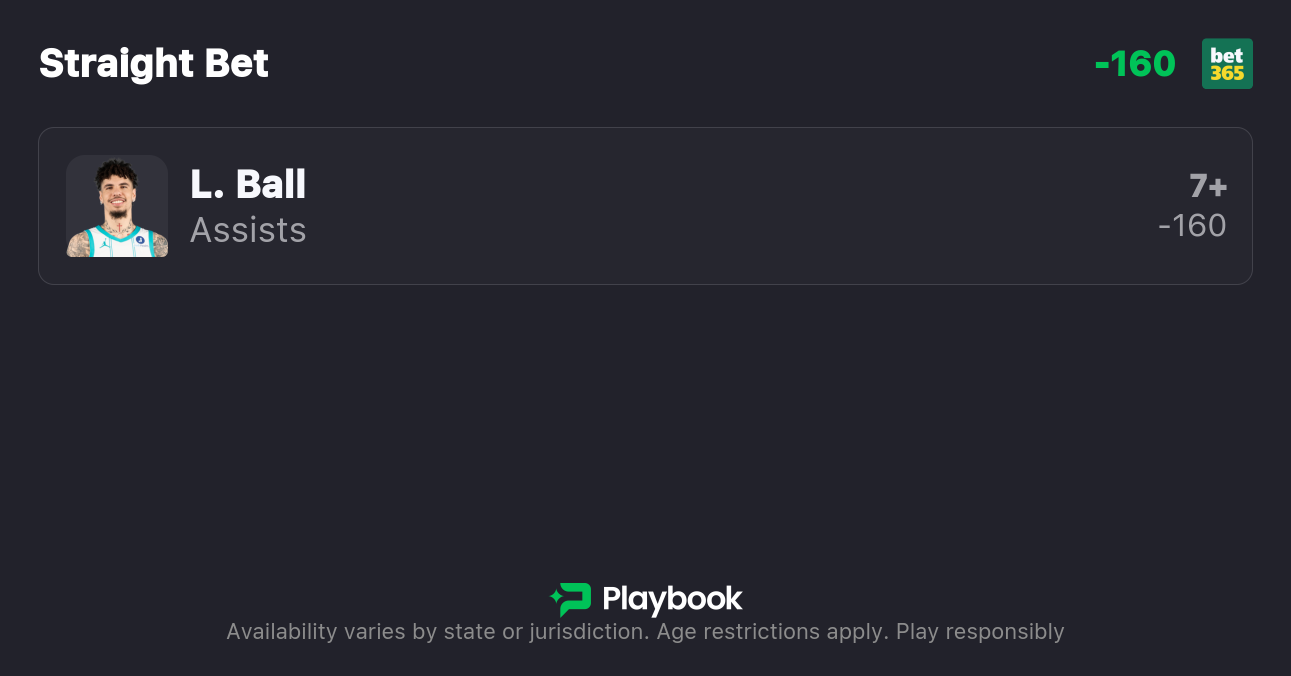The height and width of the screenshot is (676, 1291).
Task: Click the "Straight Bet" heading
Action: pos(154,64)
